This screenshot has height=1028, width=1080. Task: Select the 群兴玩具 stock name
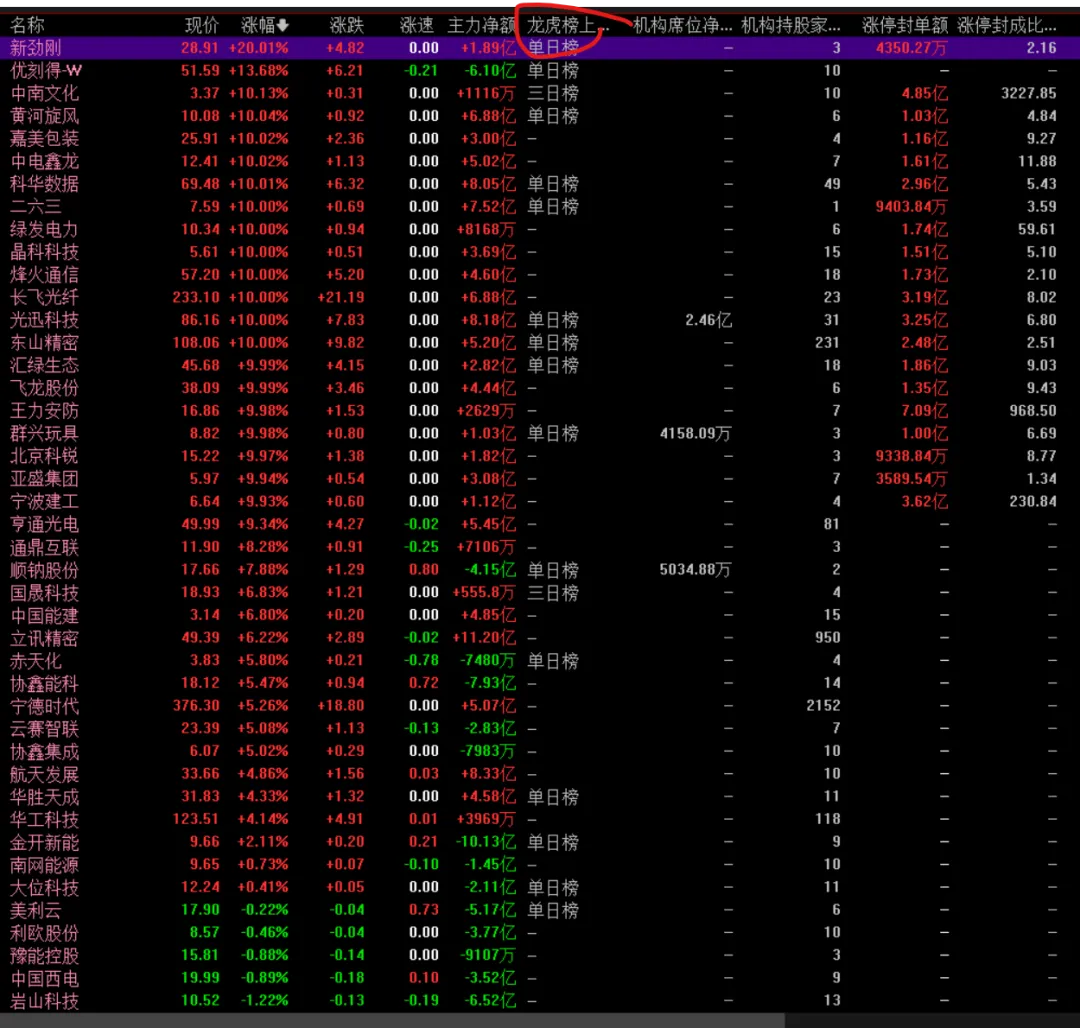point(45,434)
